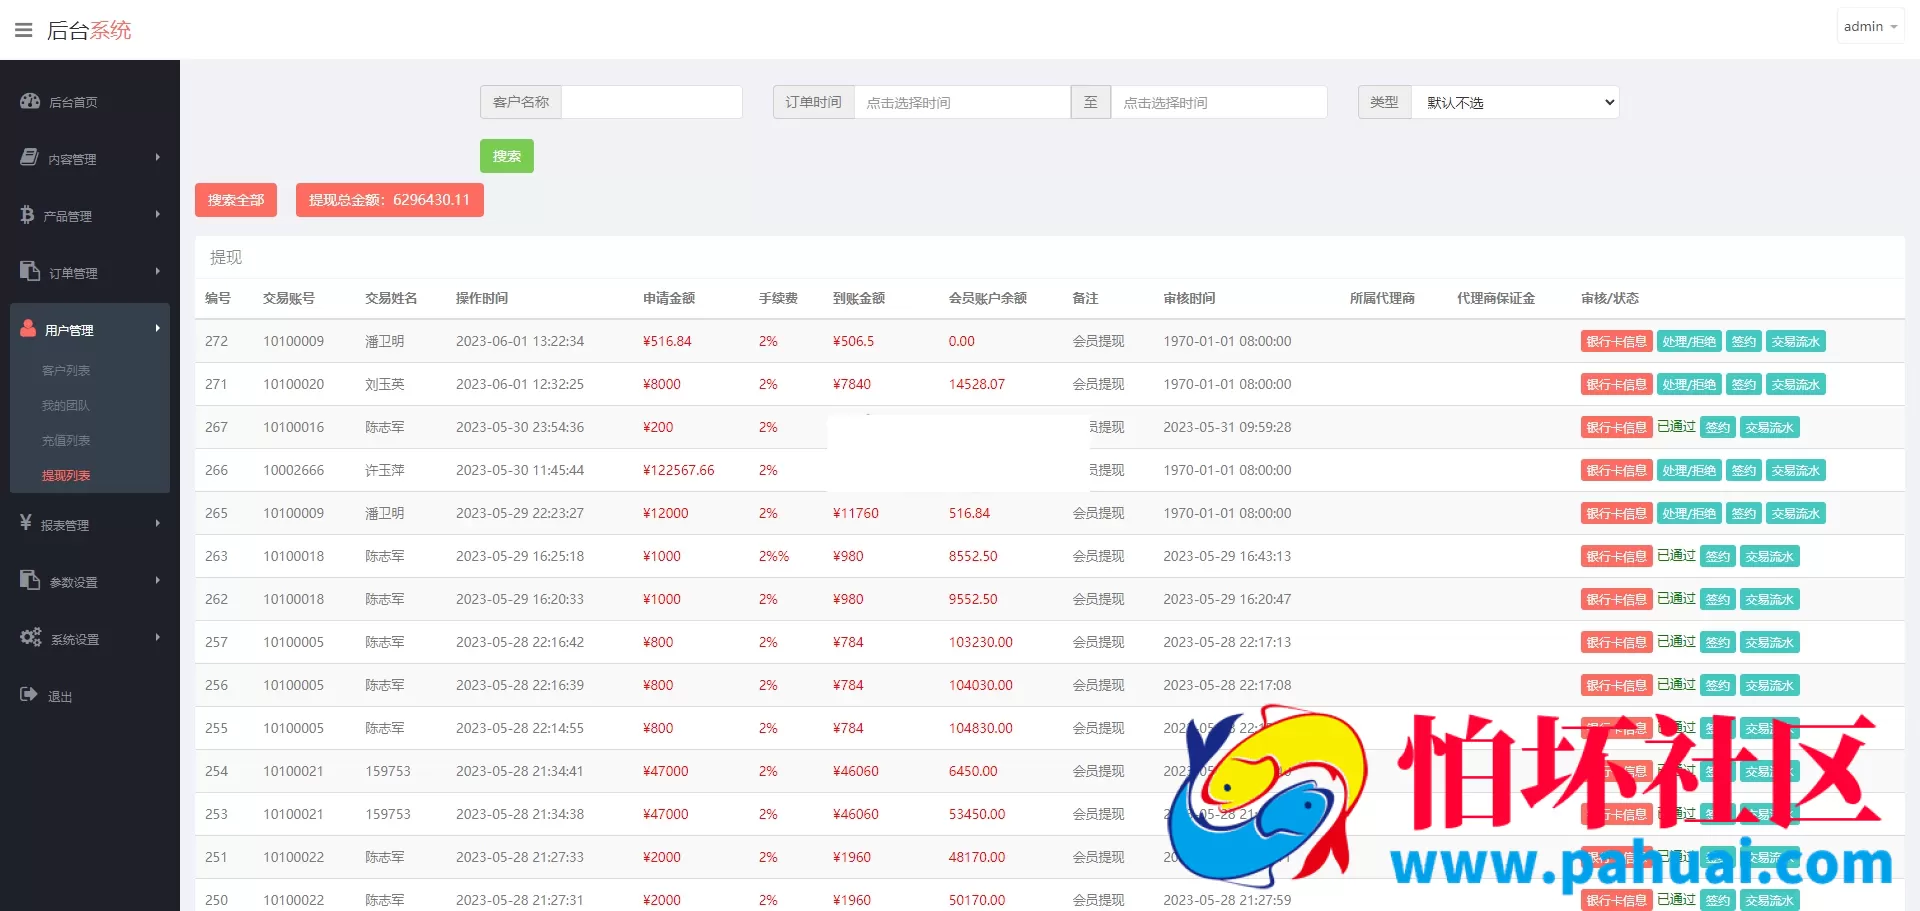Open the 类型 dropdown showing 默认不选
The width and height of the screenshot is (1920, 911).
coord(1515,102)
